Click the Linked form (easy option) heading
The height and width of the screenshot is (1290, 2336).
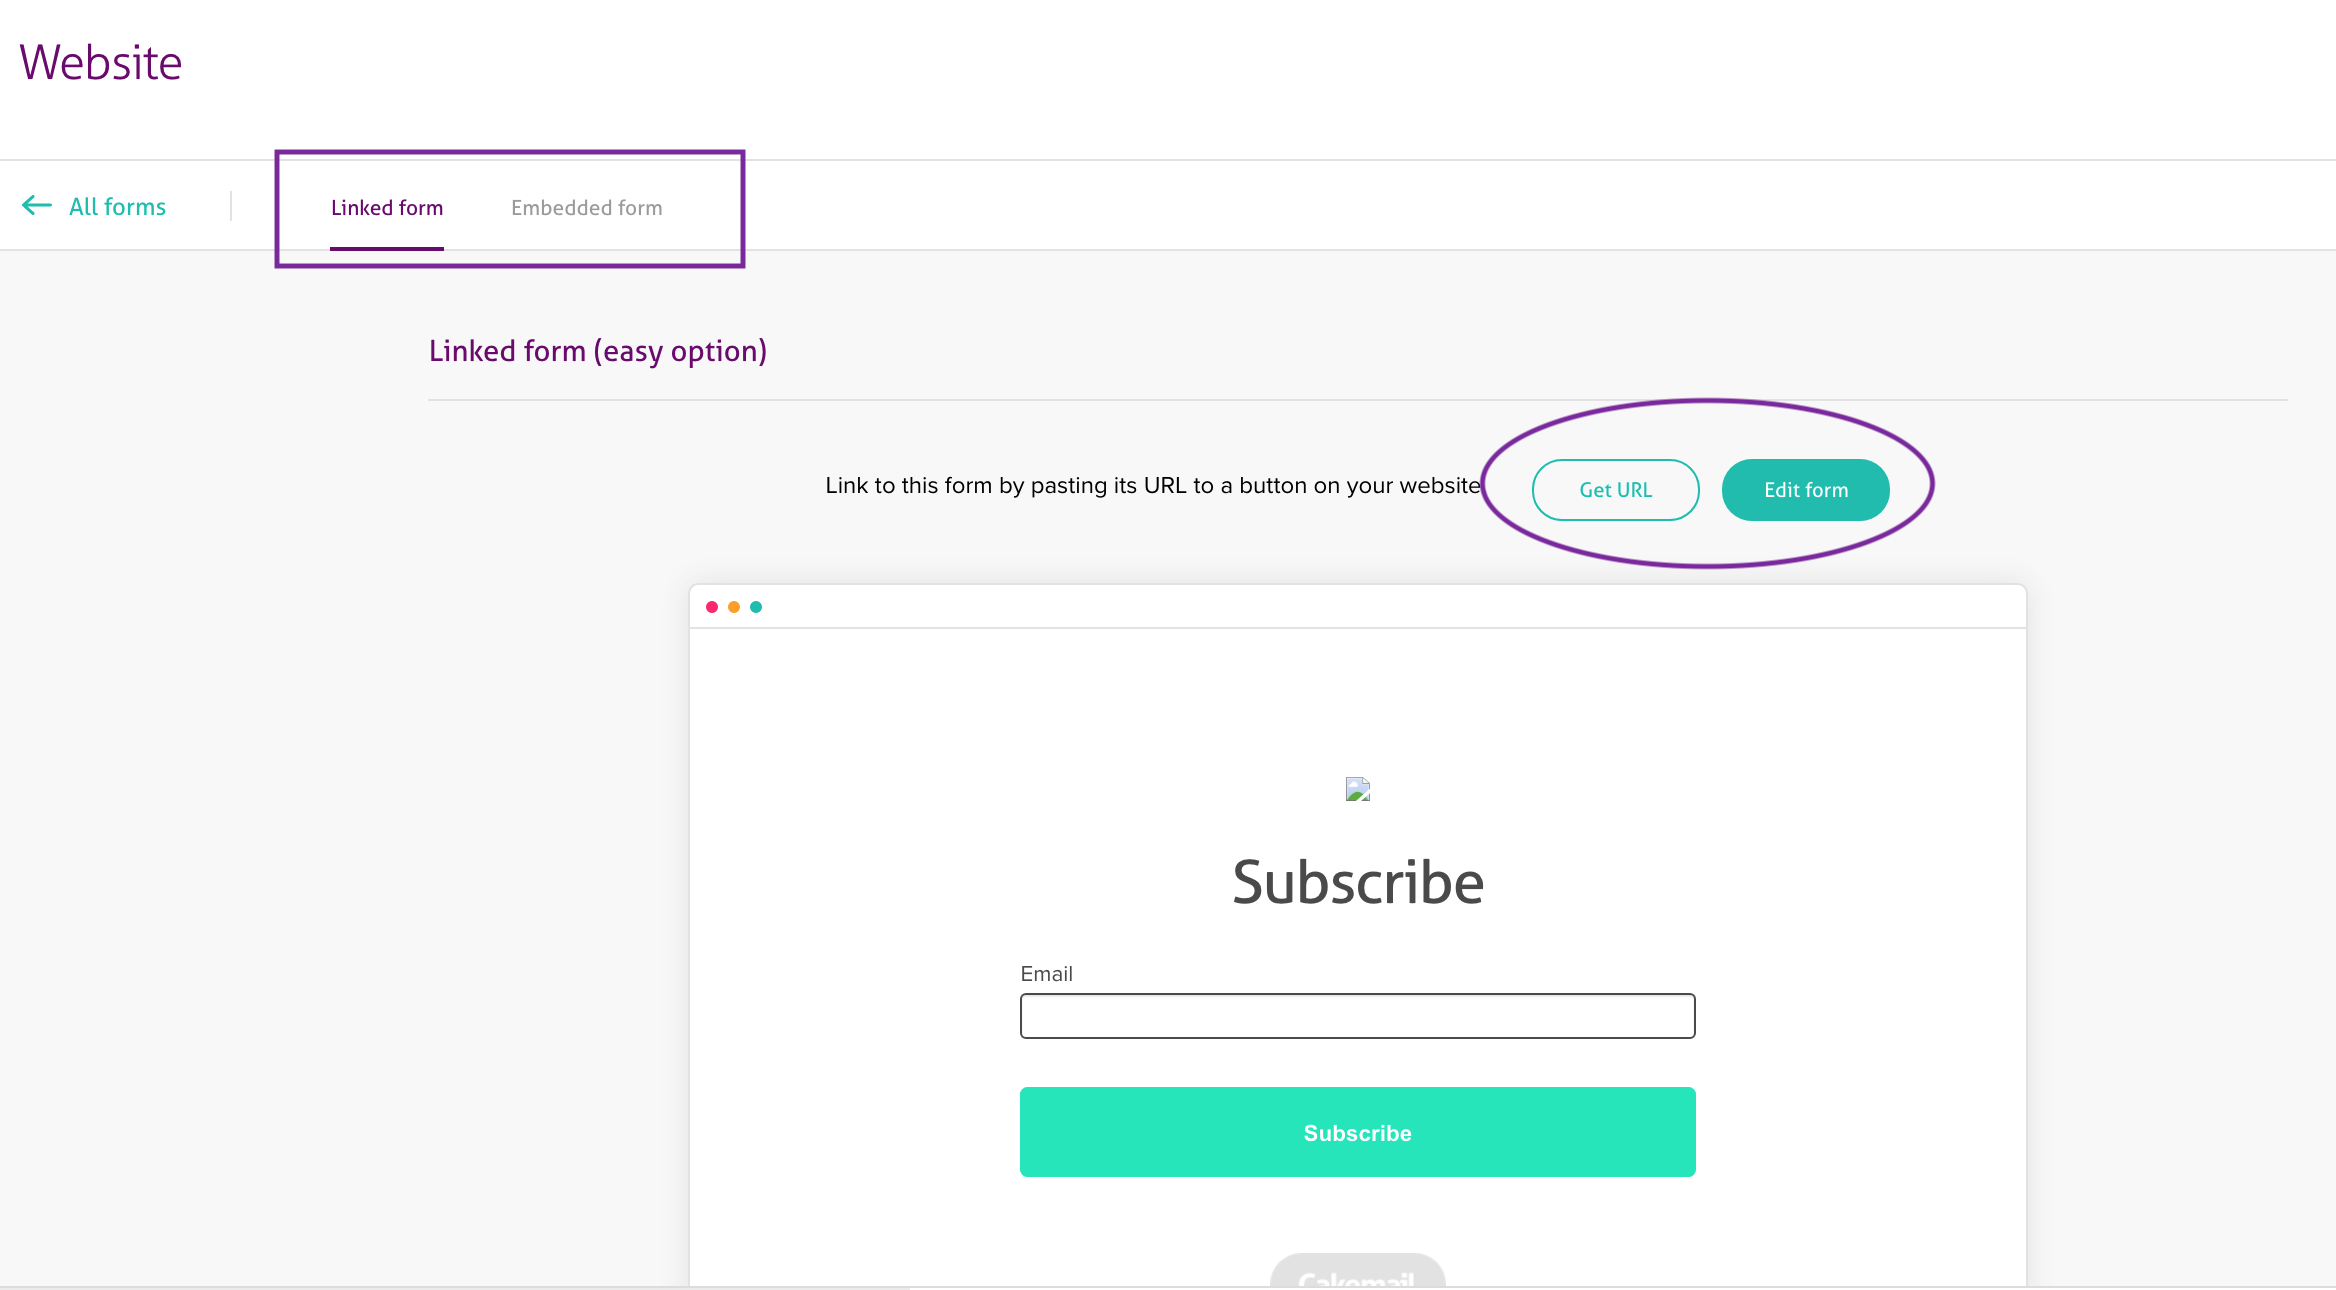pos(598,351)
